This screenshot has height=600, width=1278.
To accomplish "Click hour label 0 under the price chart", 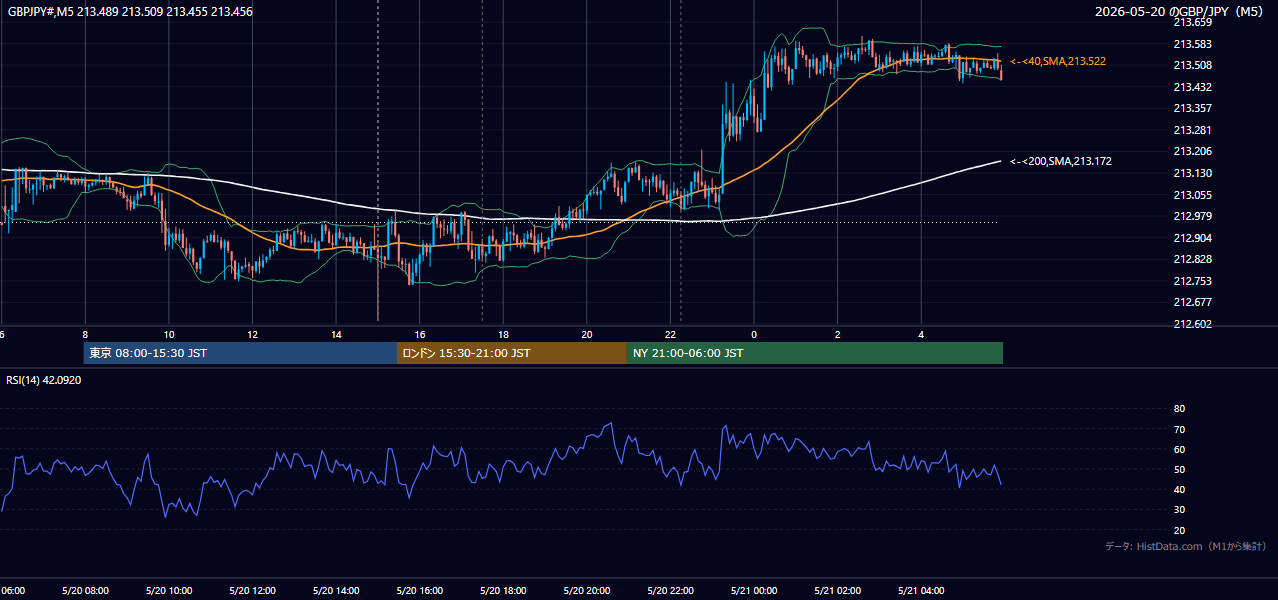I will pos(754,335).
